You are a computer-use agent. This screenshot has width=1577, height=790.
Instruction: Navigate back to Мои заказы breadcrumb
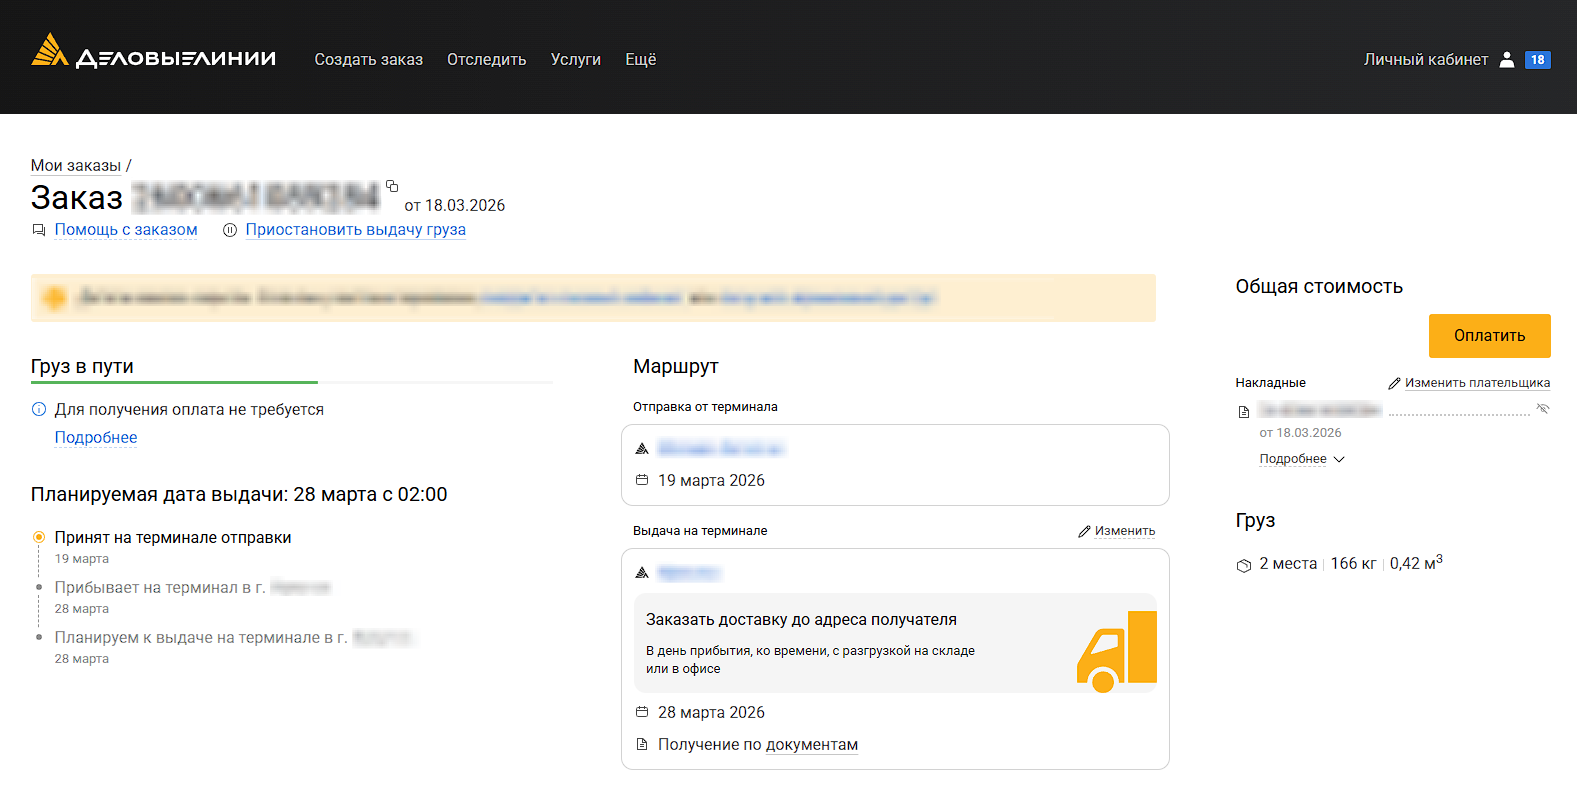pyautogui.click(x=76, y=166)
